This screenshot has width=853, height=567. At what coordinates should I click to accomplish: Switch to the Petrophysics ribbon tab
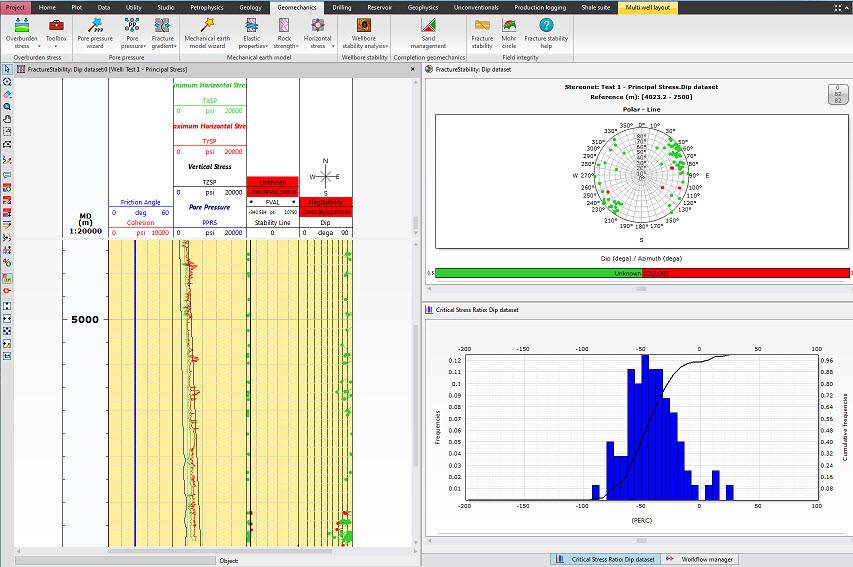point(206,7)
